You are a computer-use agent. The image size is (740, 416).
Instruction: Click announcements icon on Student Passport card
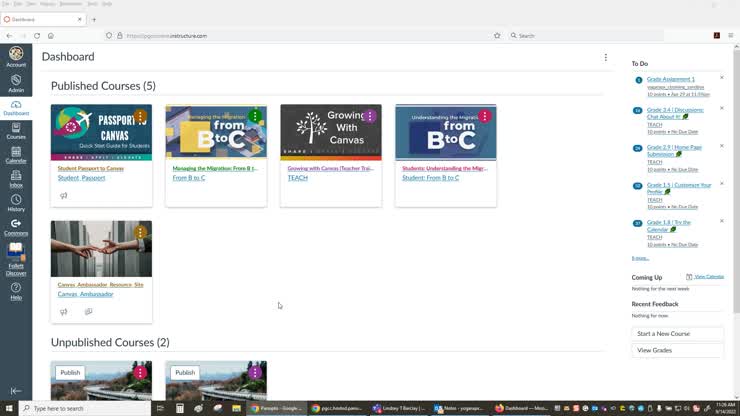64,196
